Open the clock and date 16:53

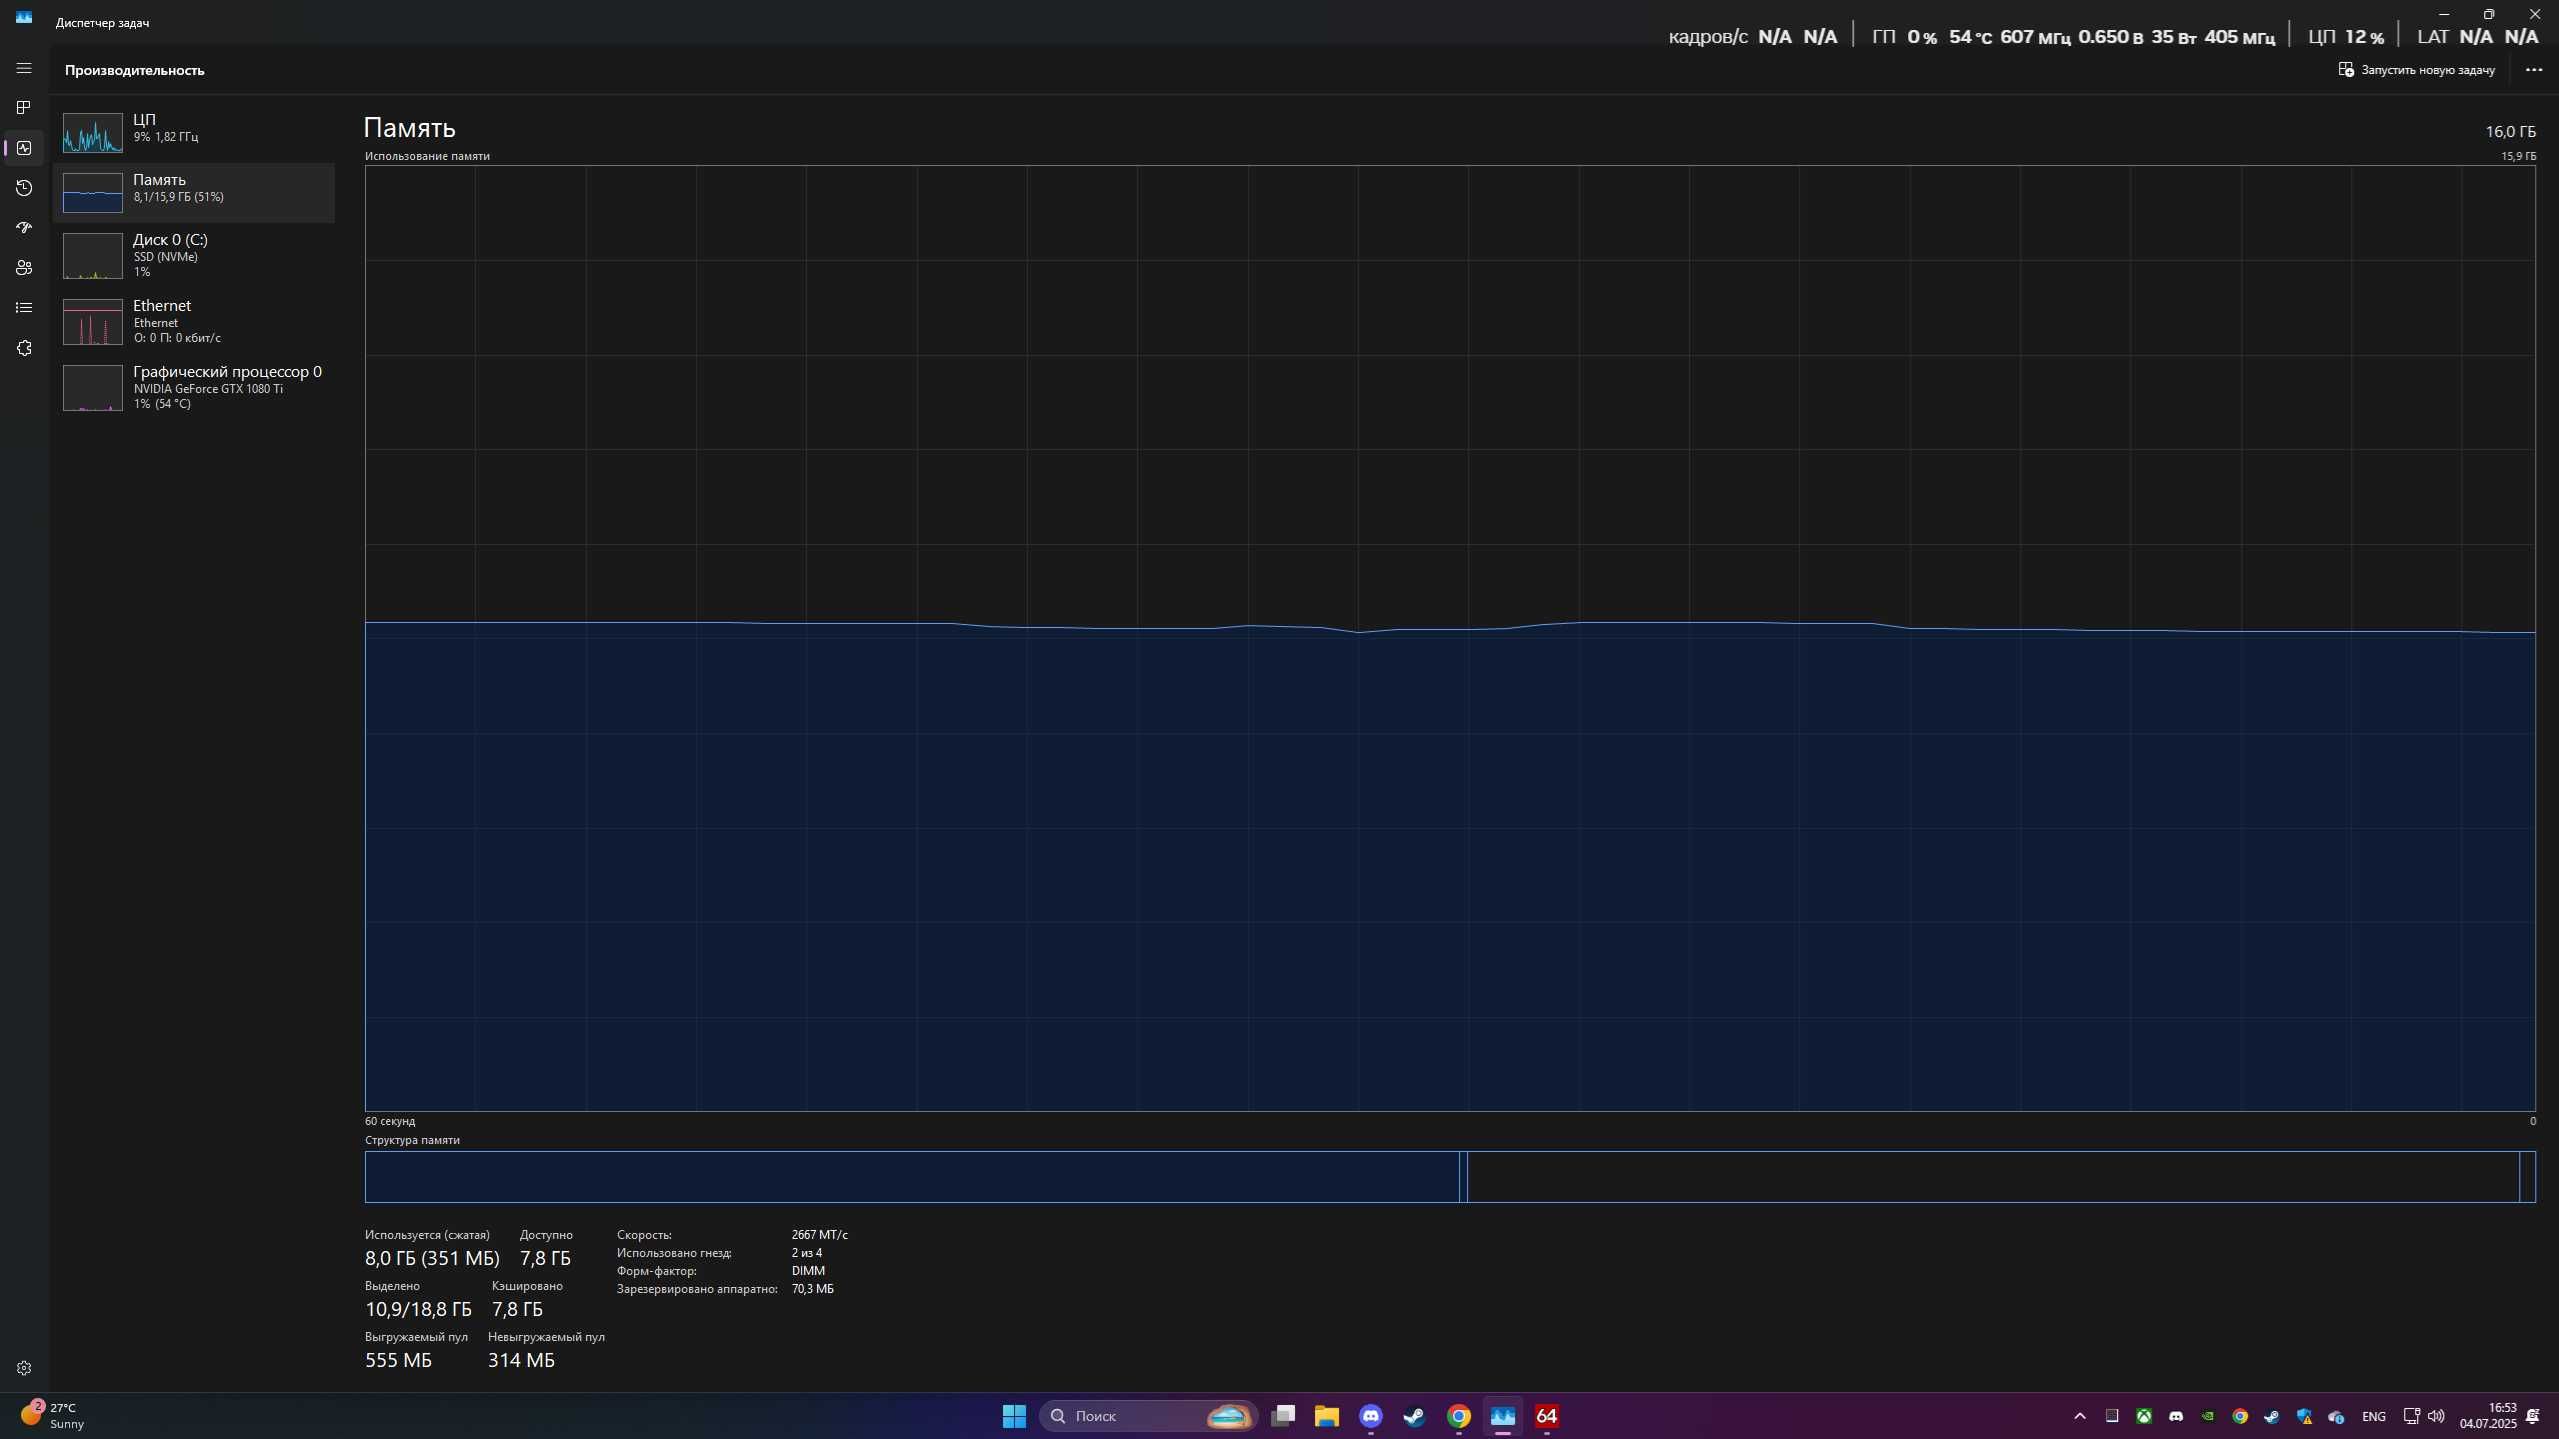tap(2487, 1416)
